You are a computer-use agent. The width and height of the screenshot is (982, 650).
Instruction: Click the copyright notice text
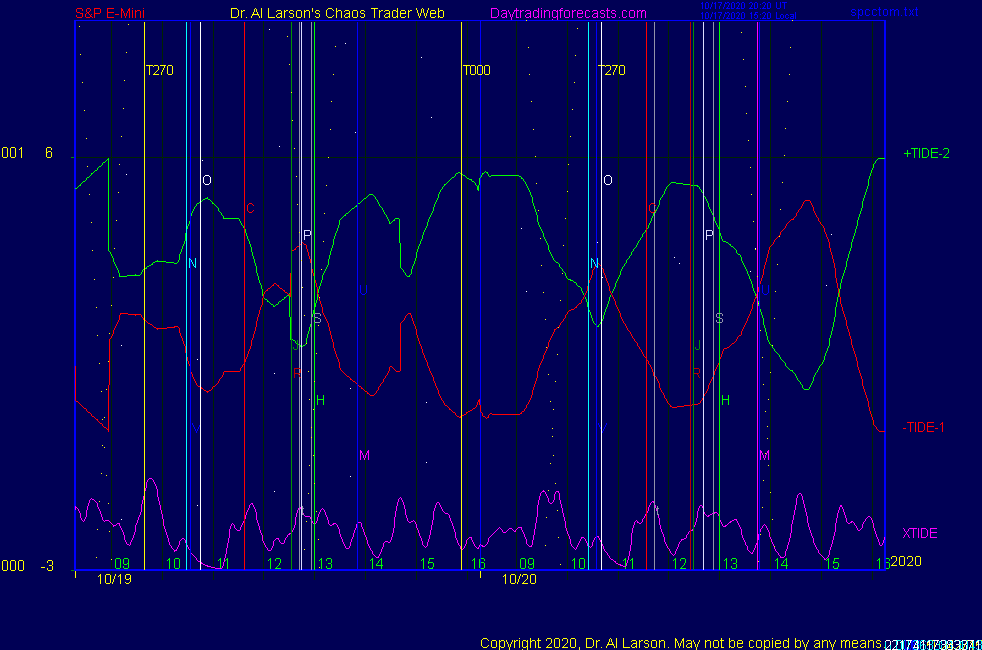(x=680, y=643)
